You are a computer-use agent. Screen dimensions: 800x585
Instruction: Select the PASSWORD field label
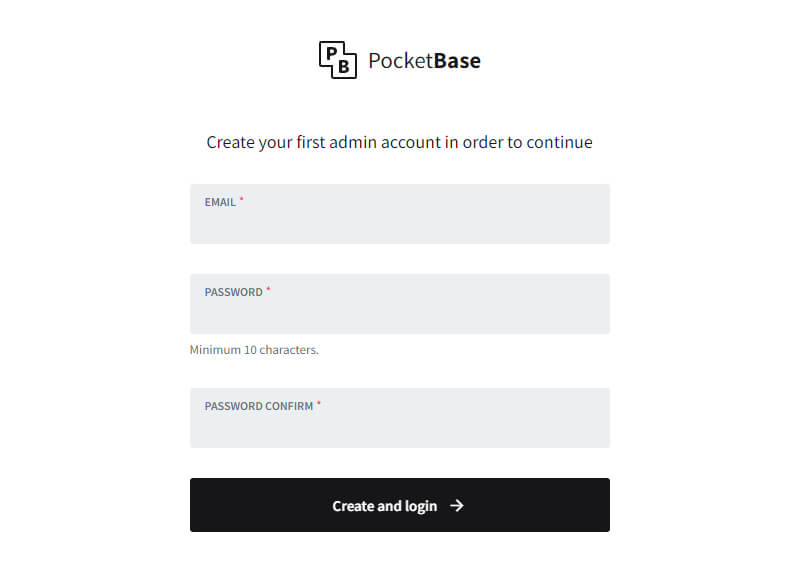pyautogui.click(x=234, y=292)
